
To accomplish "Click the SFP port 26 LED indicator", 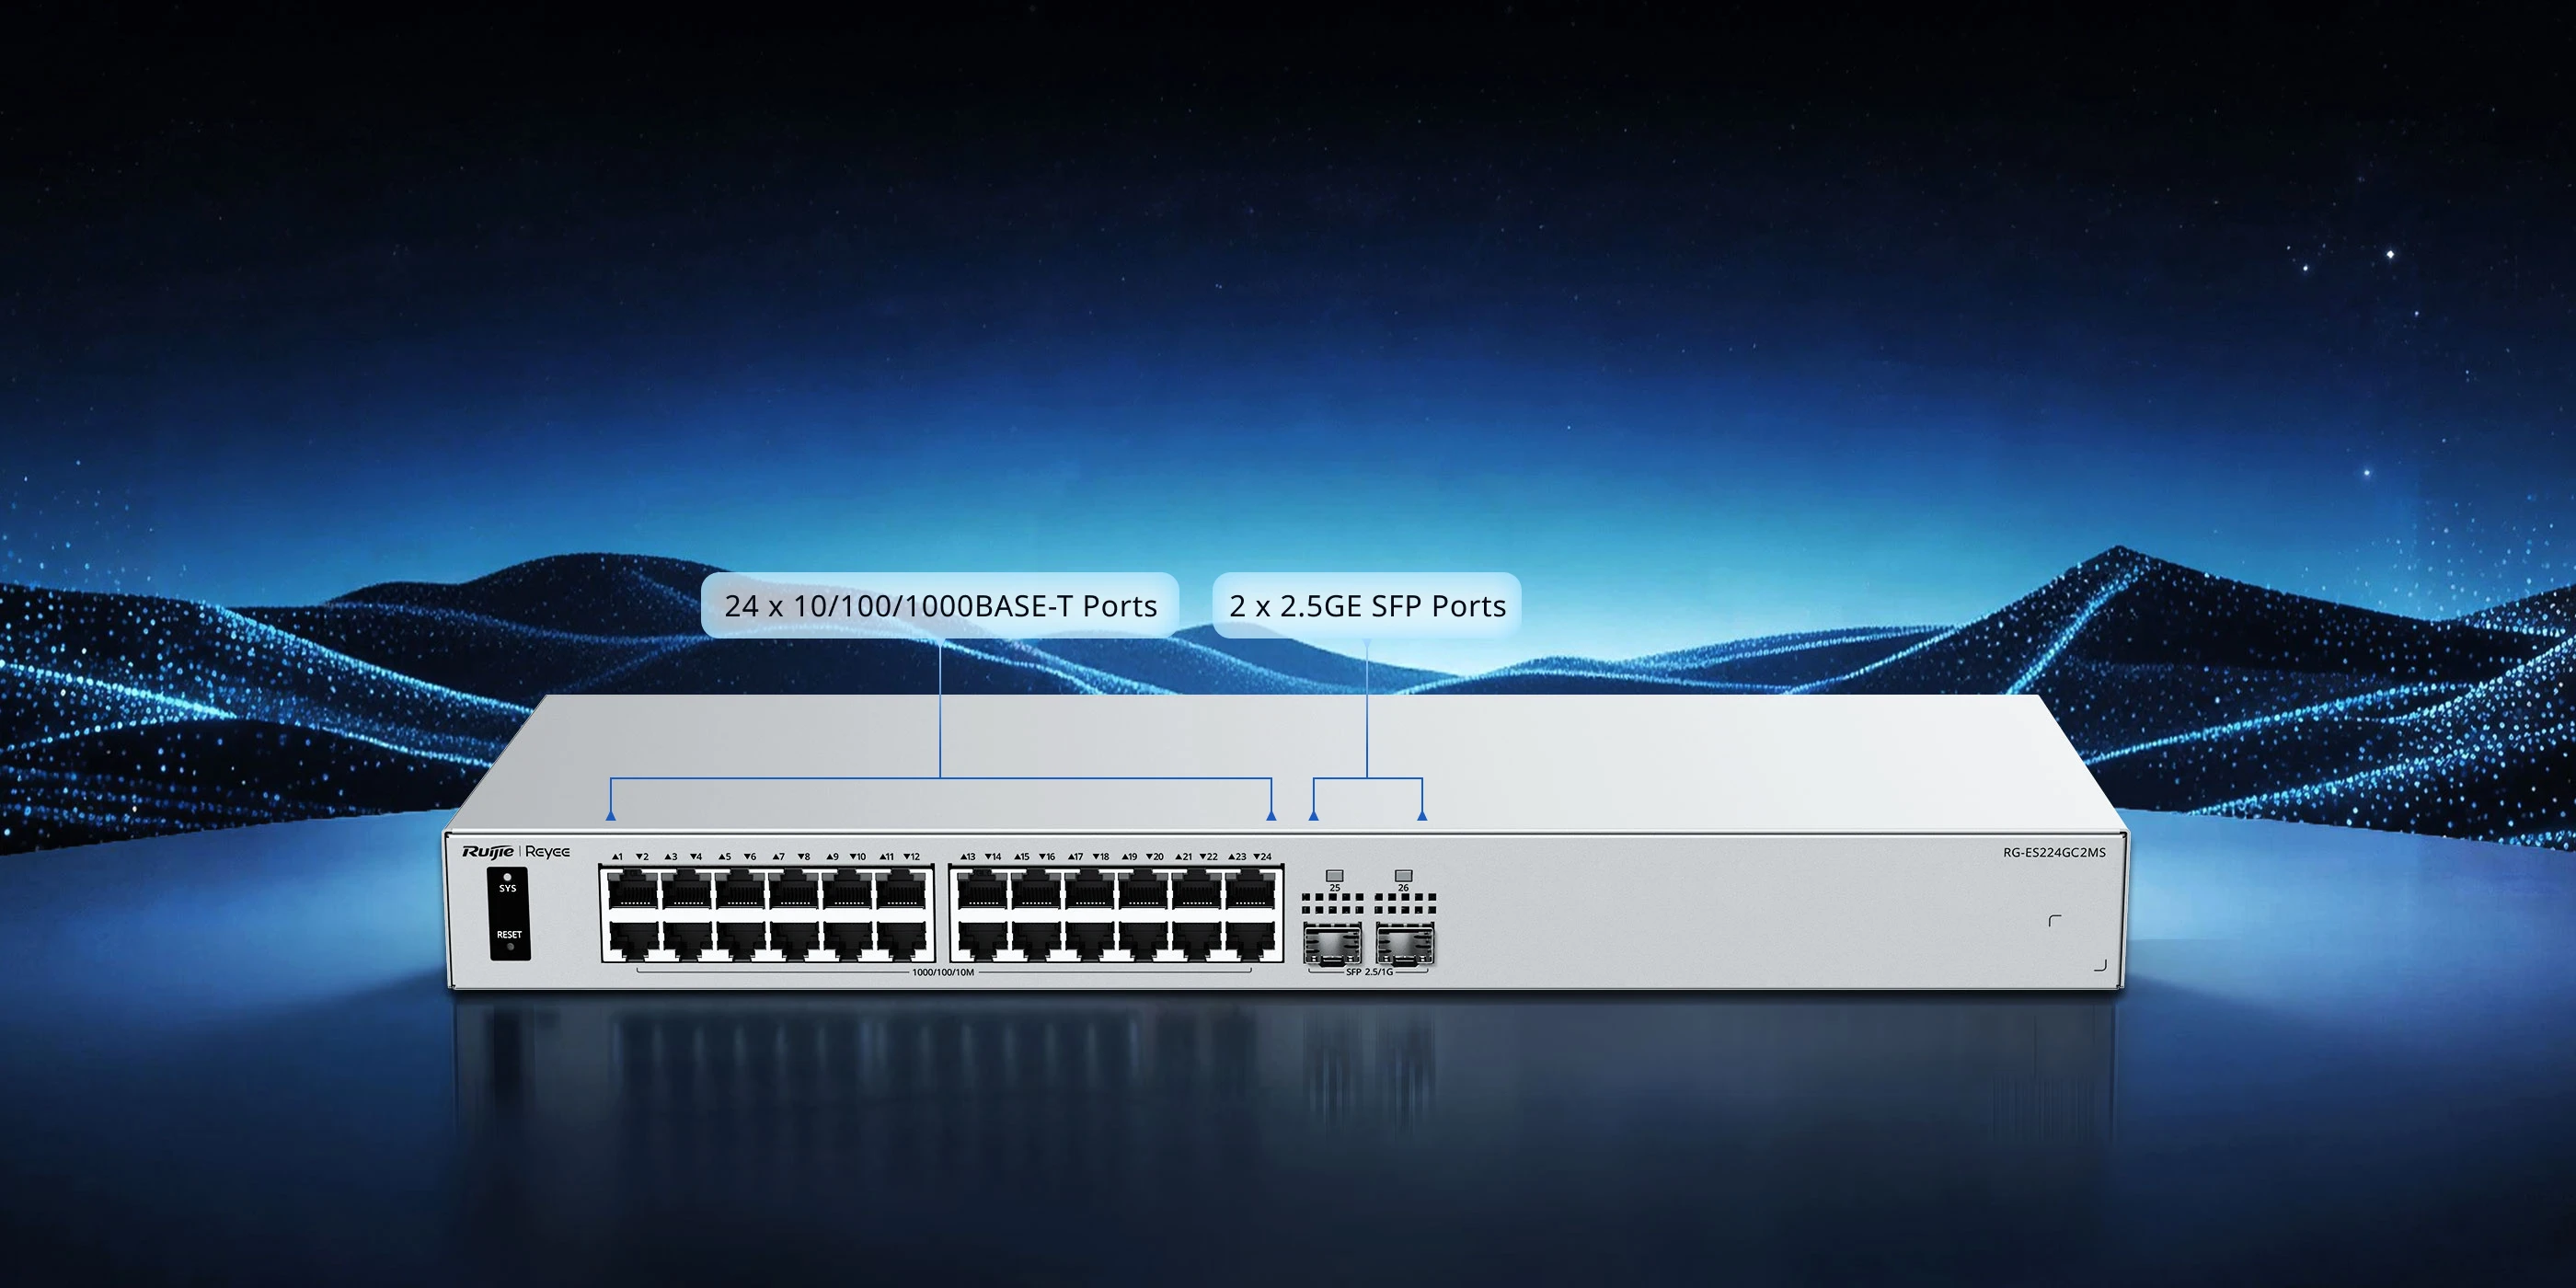I will [x=1403, y=875].
